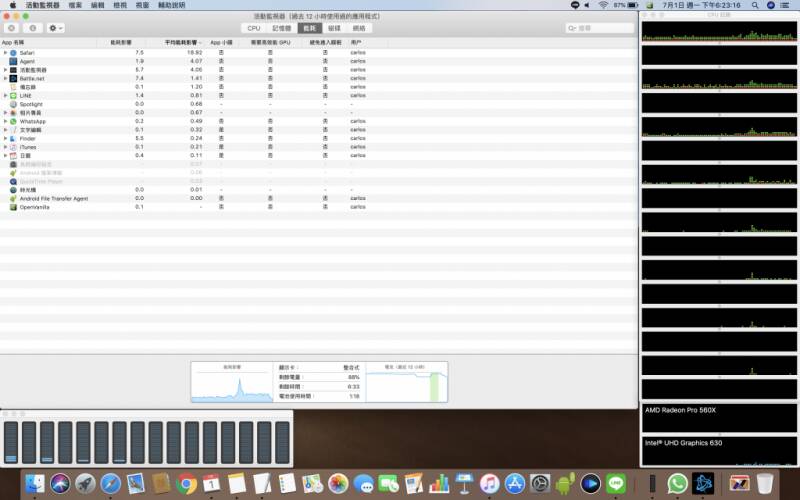Open Keynote from the Dock
Viewport: 800px width, 500px height.
click(464, 483)
